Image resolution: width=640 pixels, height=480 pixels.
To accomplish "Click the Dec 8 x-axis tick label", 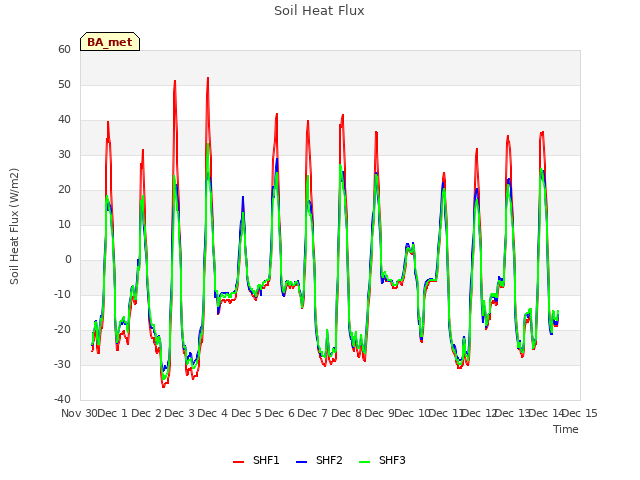I will coord(347,413).
